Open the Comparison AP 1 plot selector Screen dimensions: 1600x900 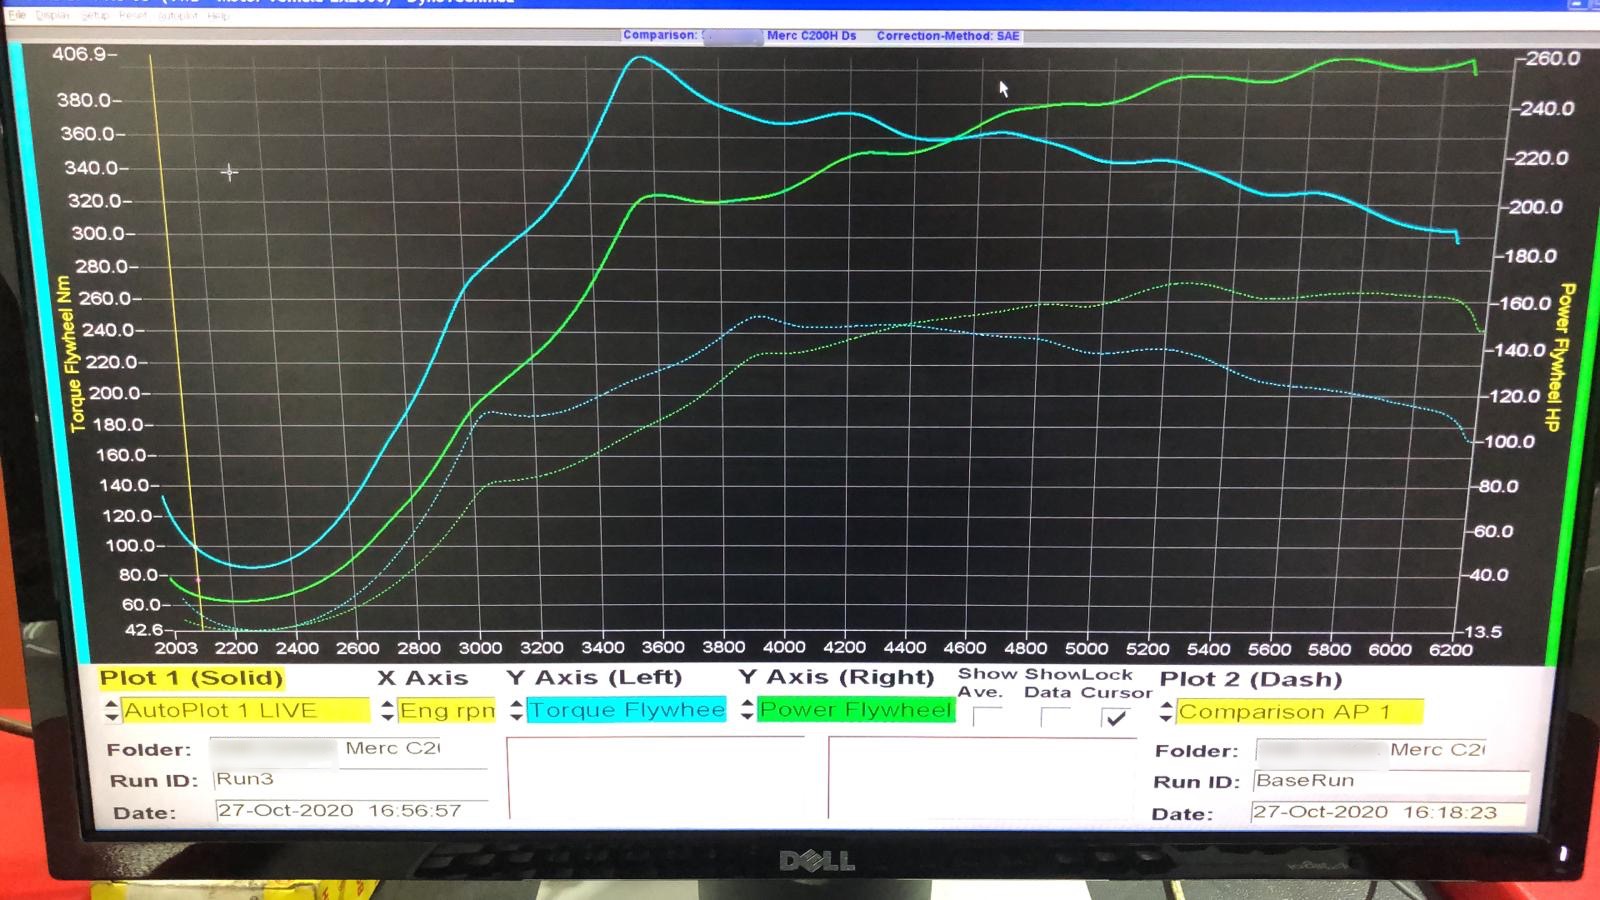click(1299, 712)
